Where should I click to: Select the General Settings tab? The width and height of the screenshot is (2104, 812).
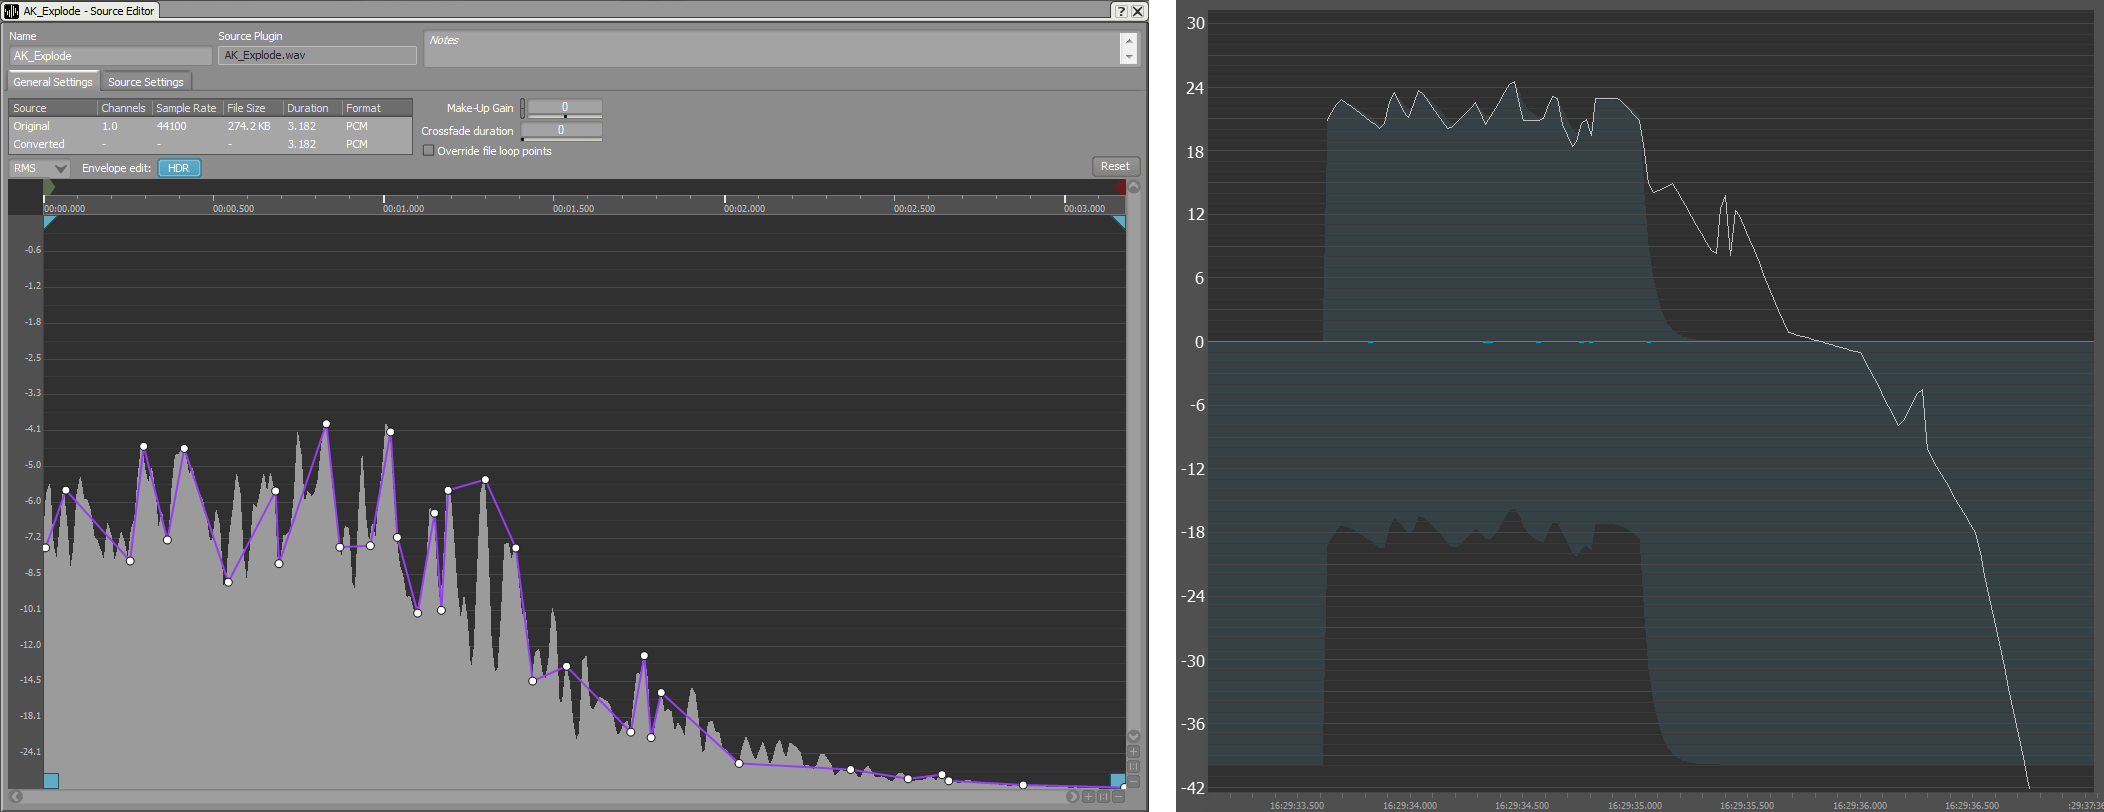[53, 82]
